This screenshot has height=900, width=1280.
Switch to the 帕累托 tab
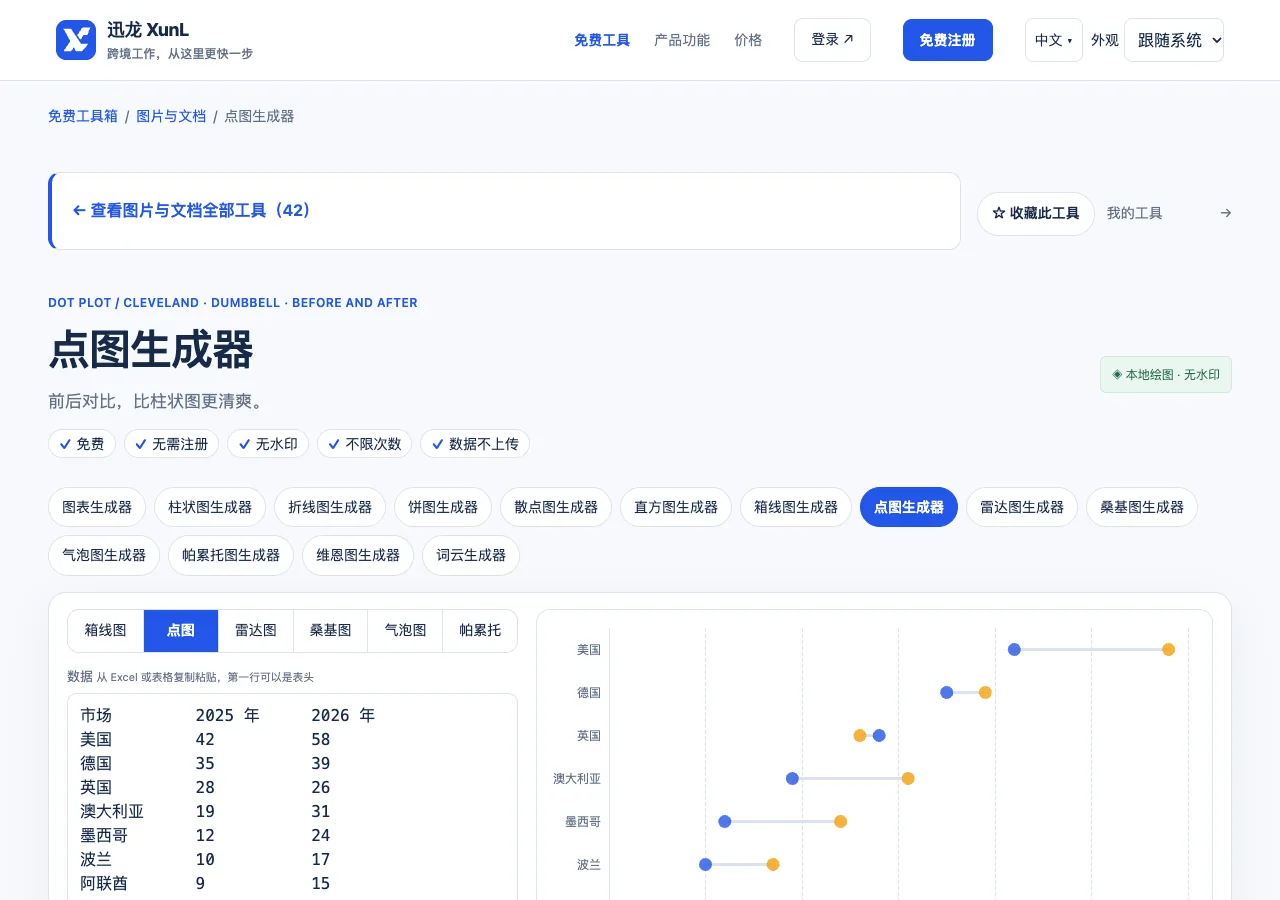[480, 631]
